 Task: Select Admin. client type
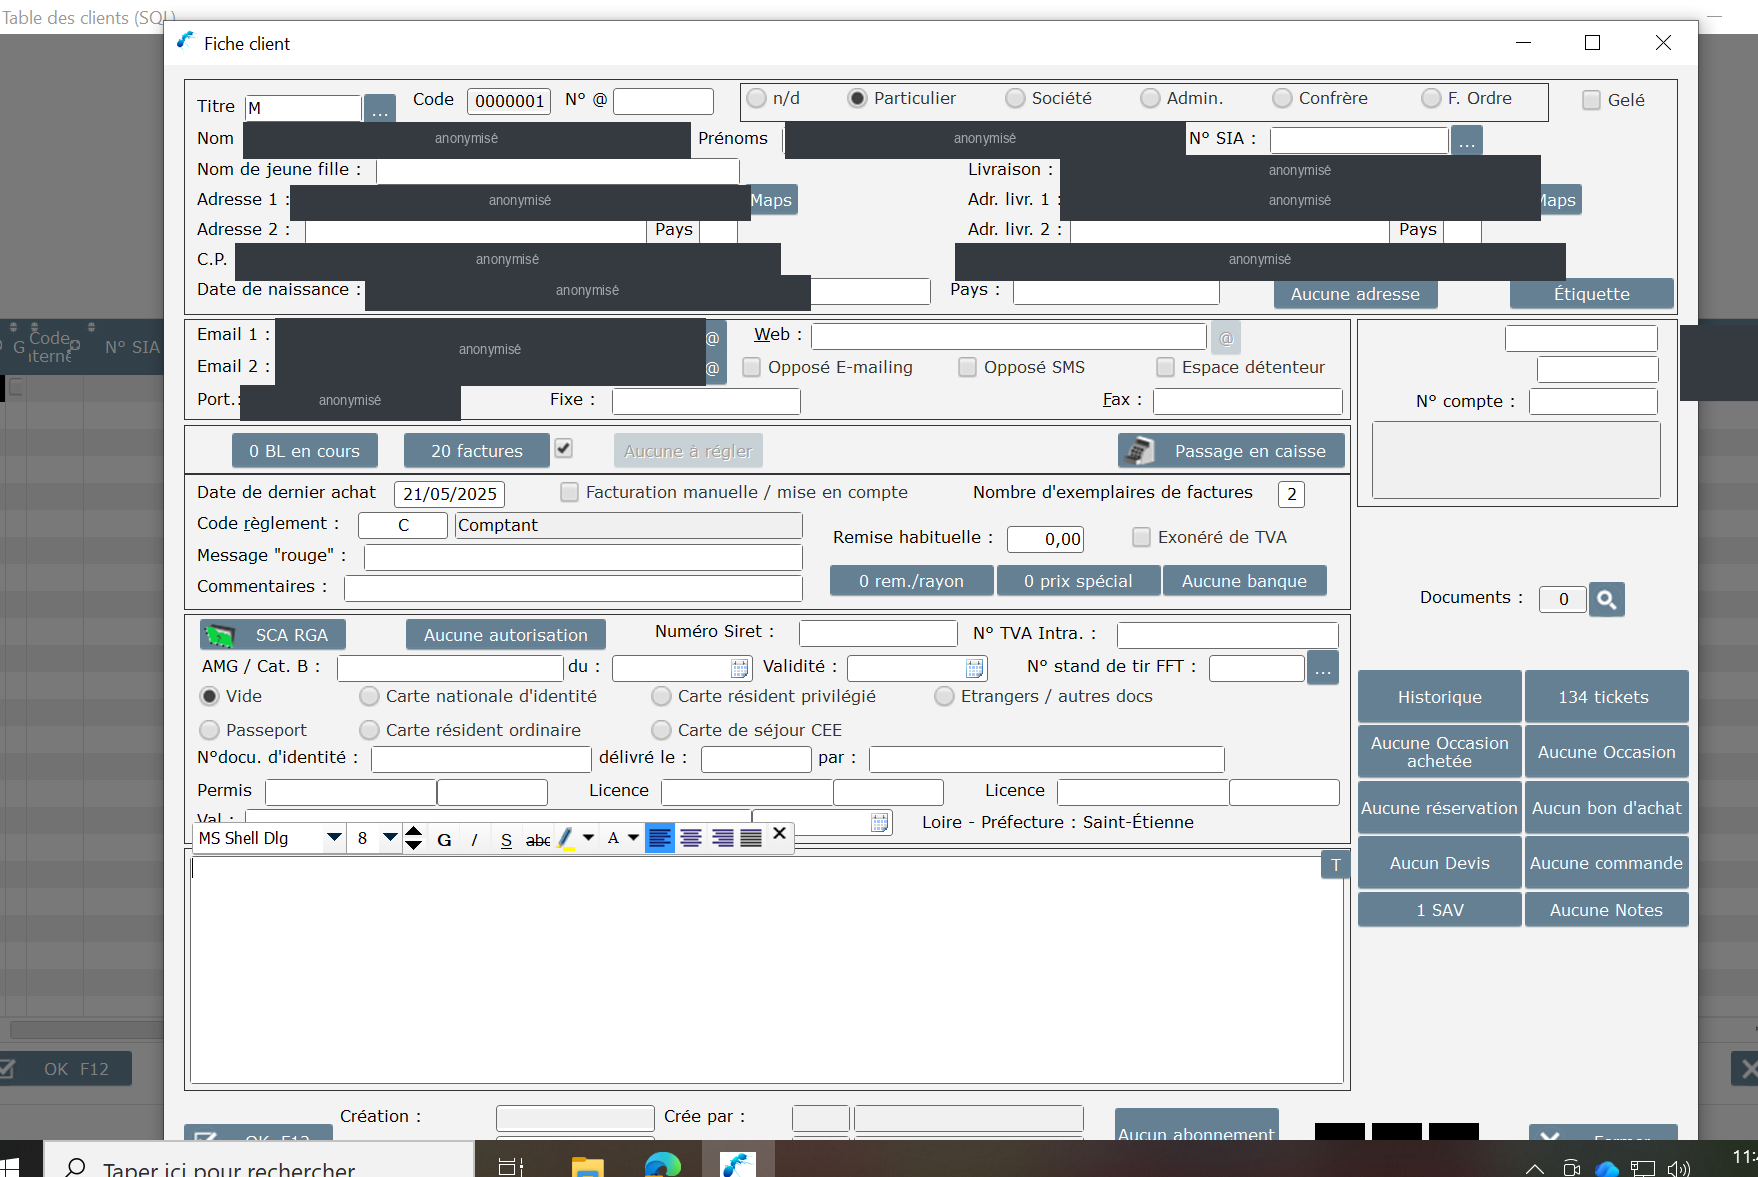[1150, 98]
